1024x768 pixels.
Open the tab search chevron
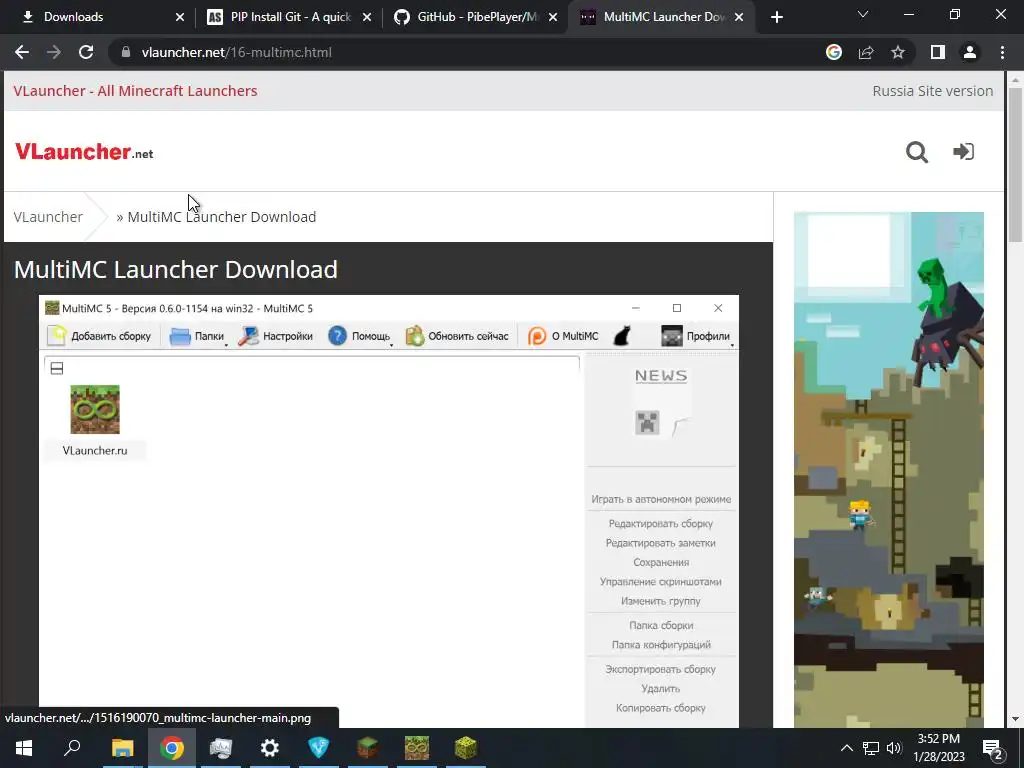[x=863, y=14]
